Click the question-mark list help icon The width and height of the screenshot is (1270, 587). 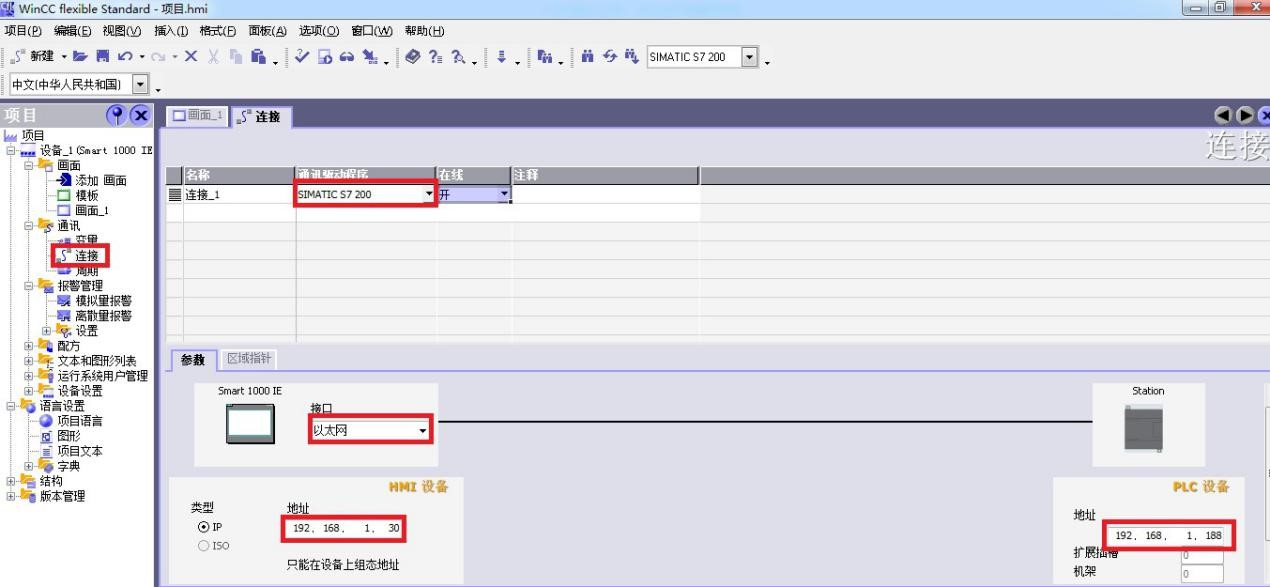pos(435,57)
